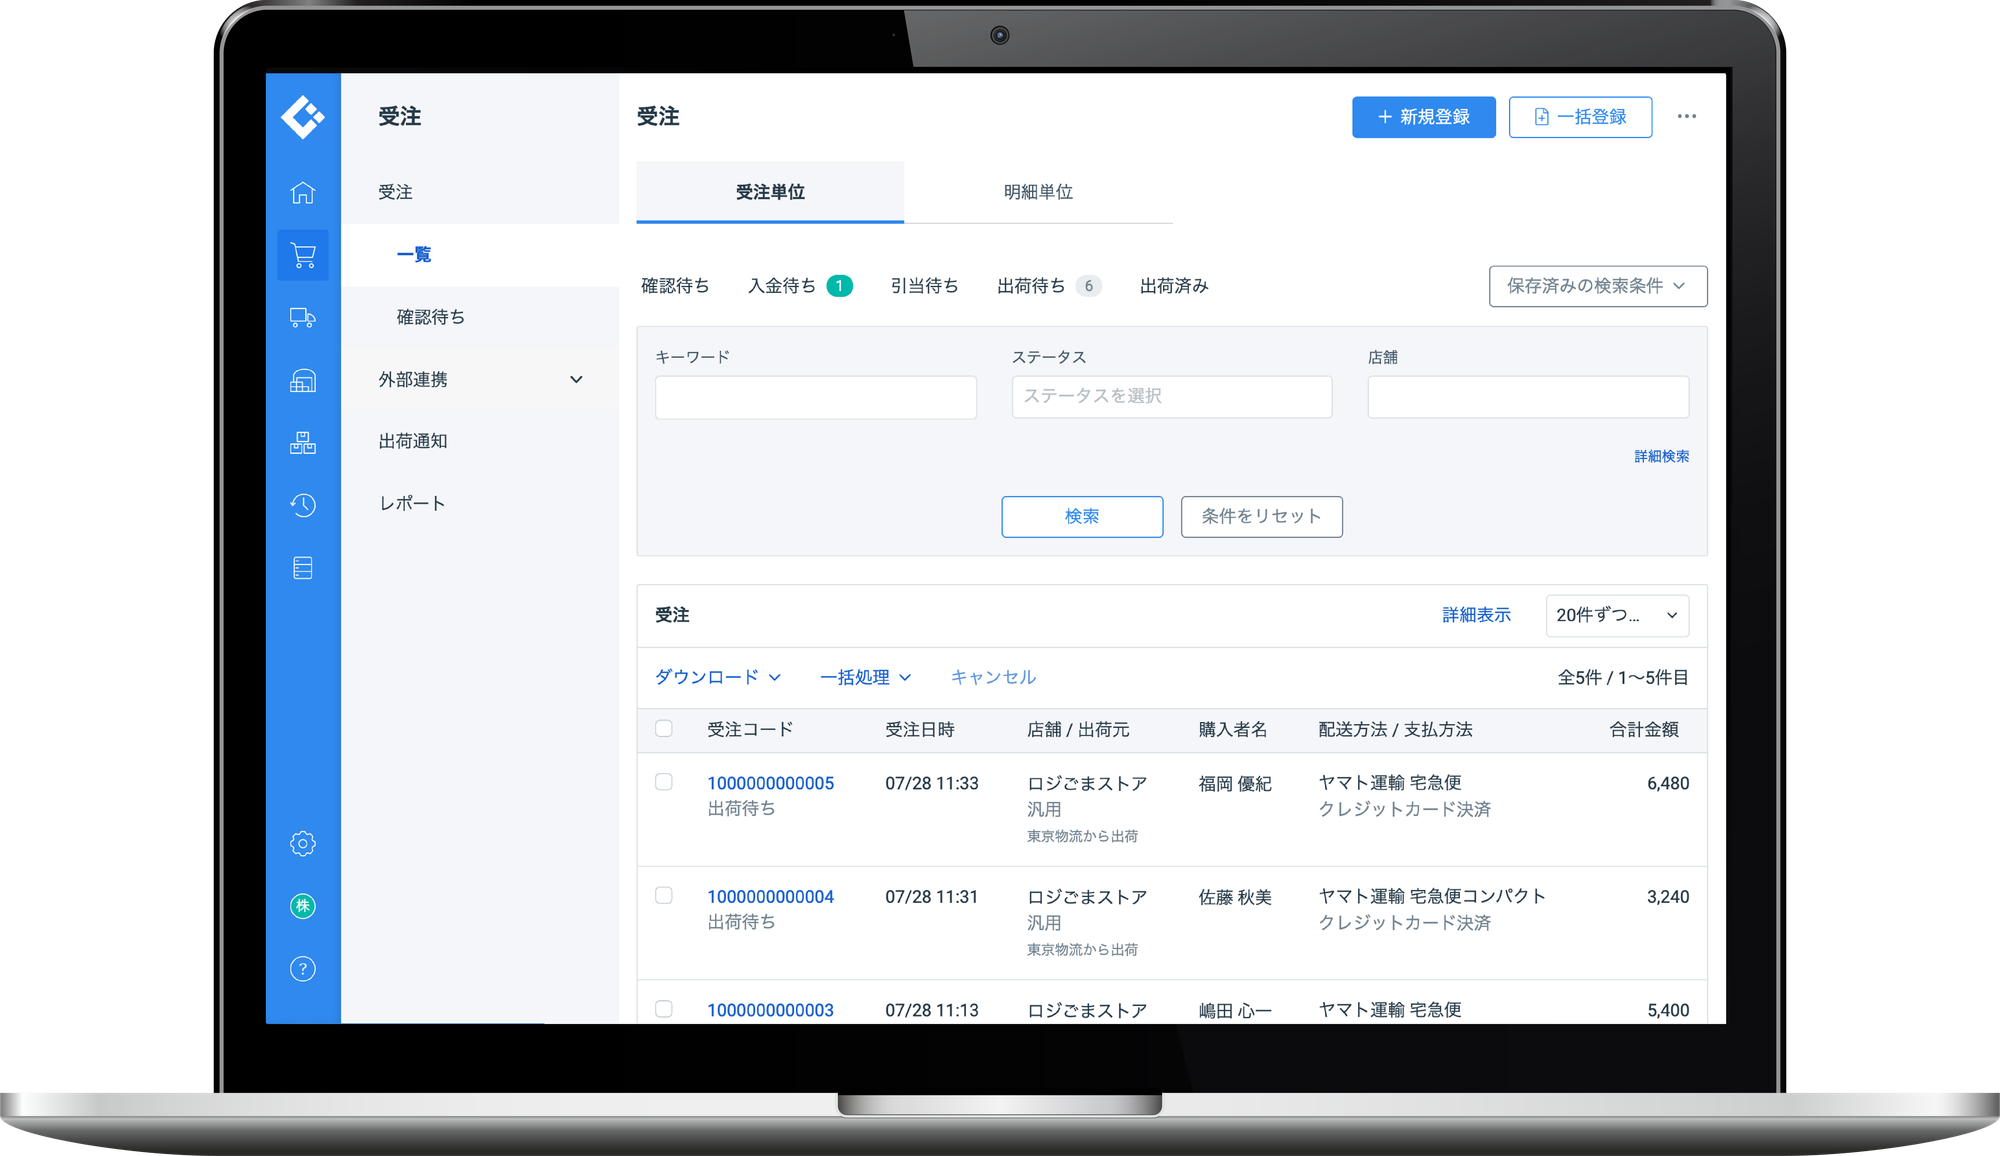Check the checkbox for order 1000000000005
Viewport: 2000px width, 1156px height.
tap(663, 782)
